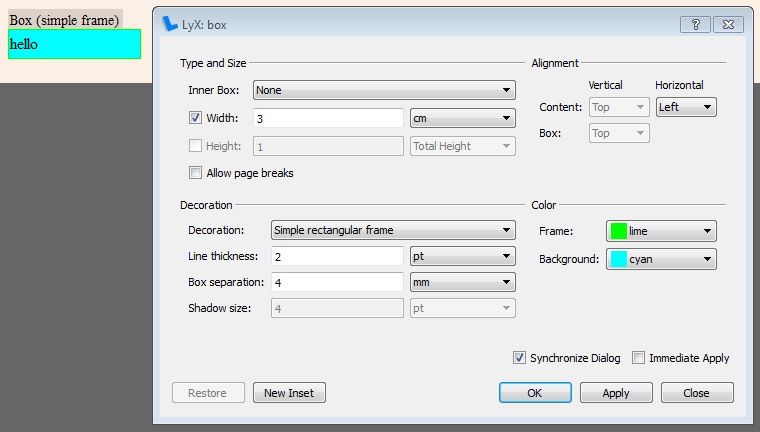760x432 pixels.
Task: Open the Inner Box dropdown
Action: click(x=384, y=90)
